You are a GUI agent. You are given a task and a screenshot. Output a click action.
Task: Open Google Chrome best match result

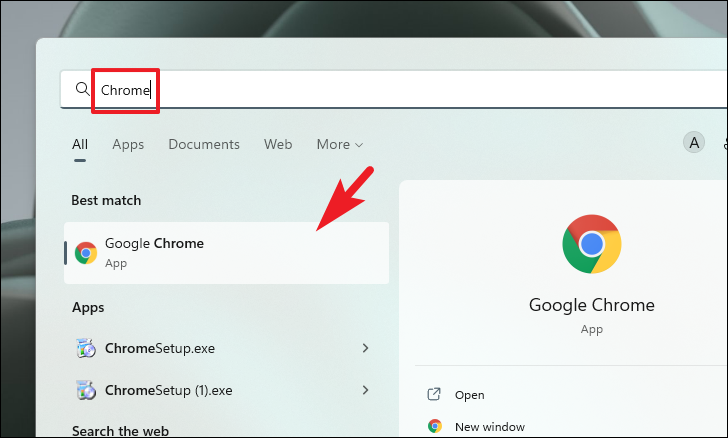[x=227, y=253]
